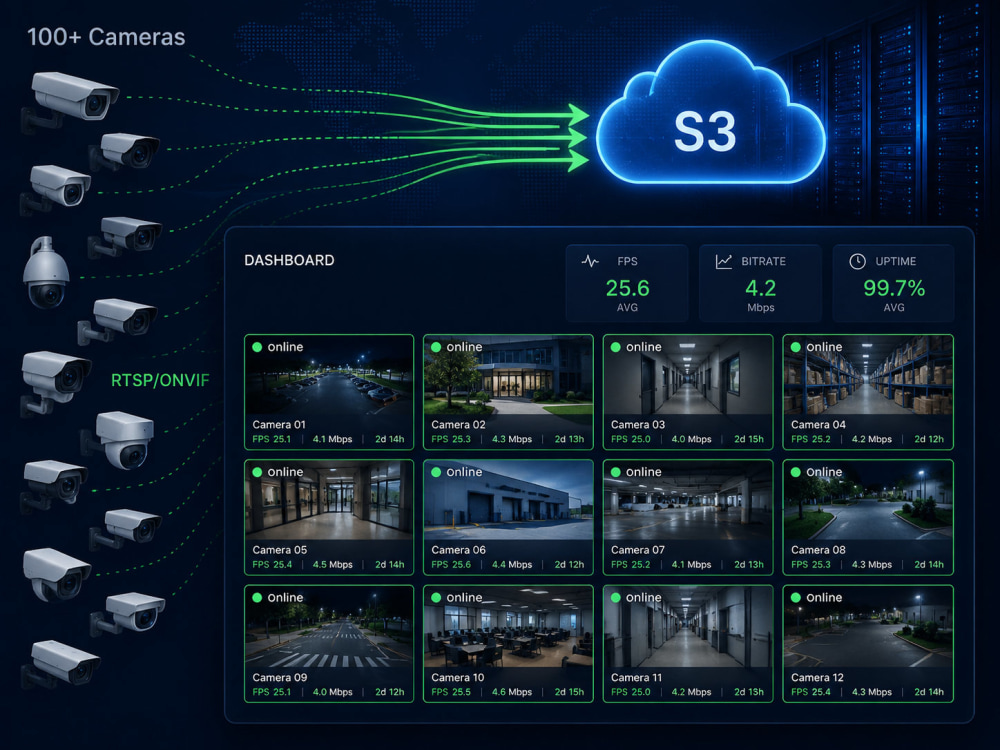Select the FPS 25.6 AVG stat card
Image resolution: width=1000 pixels, height=750 pixels.
(x=627, y=283)
